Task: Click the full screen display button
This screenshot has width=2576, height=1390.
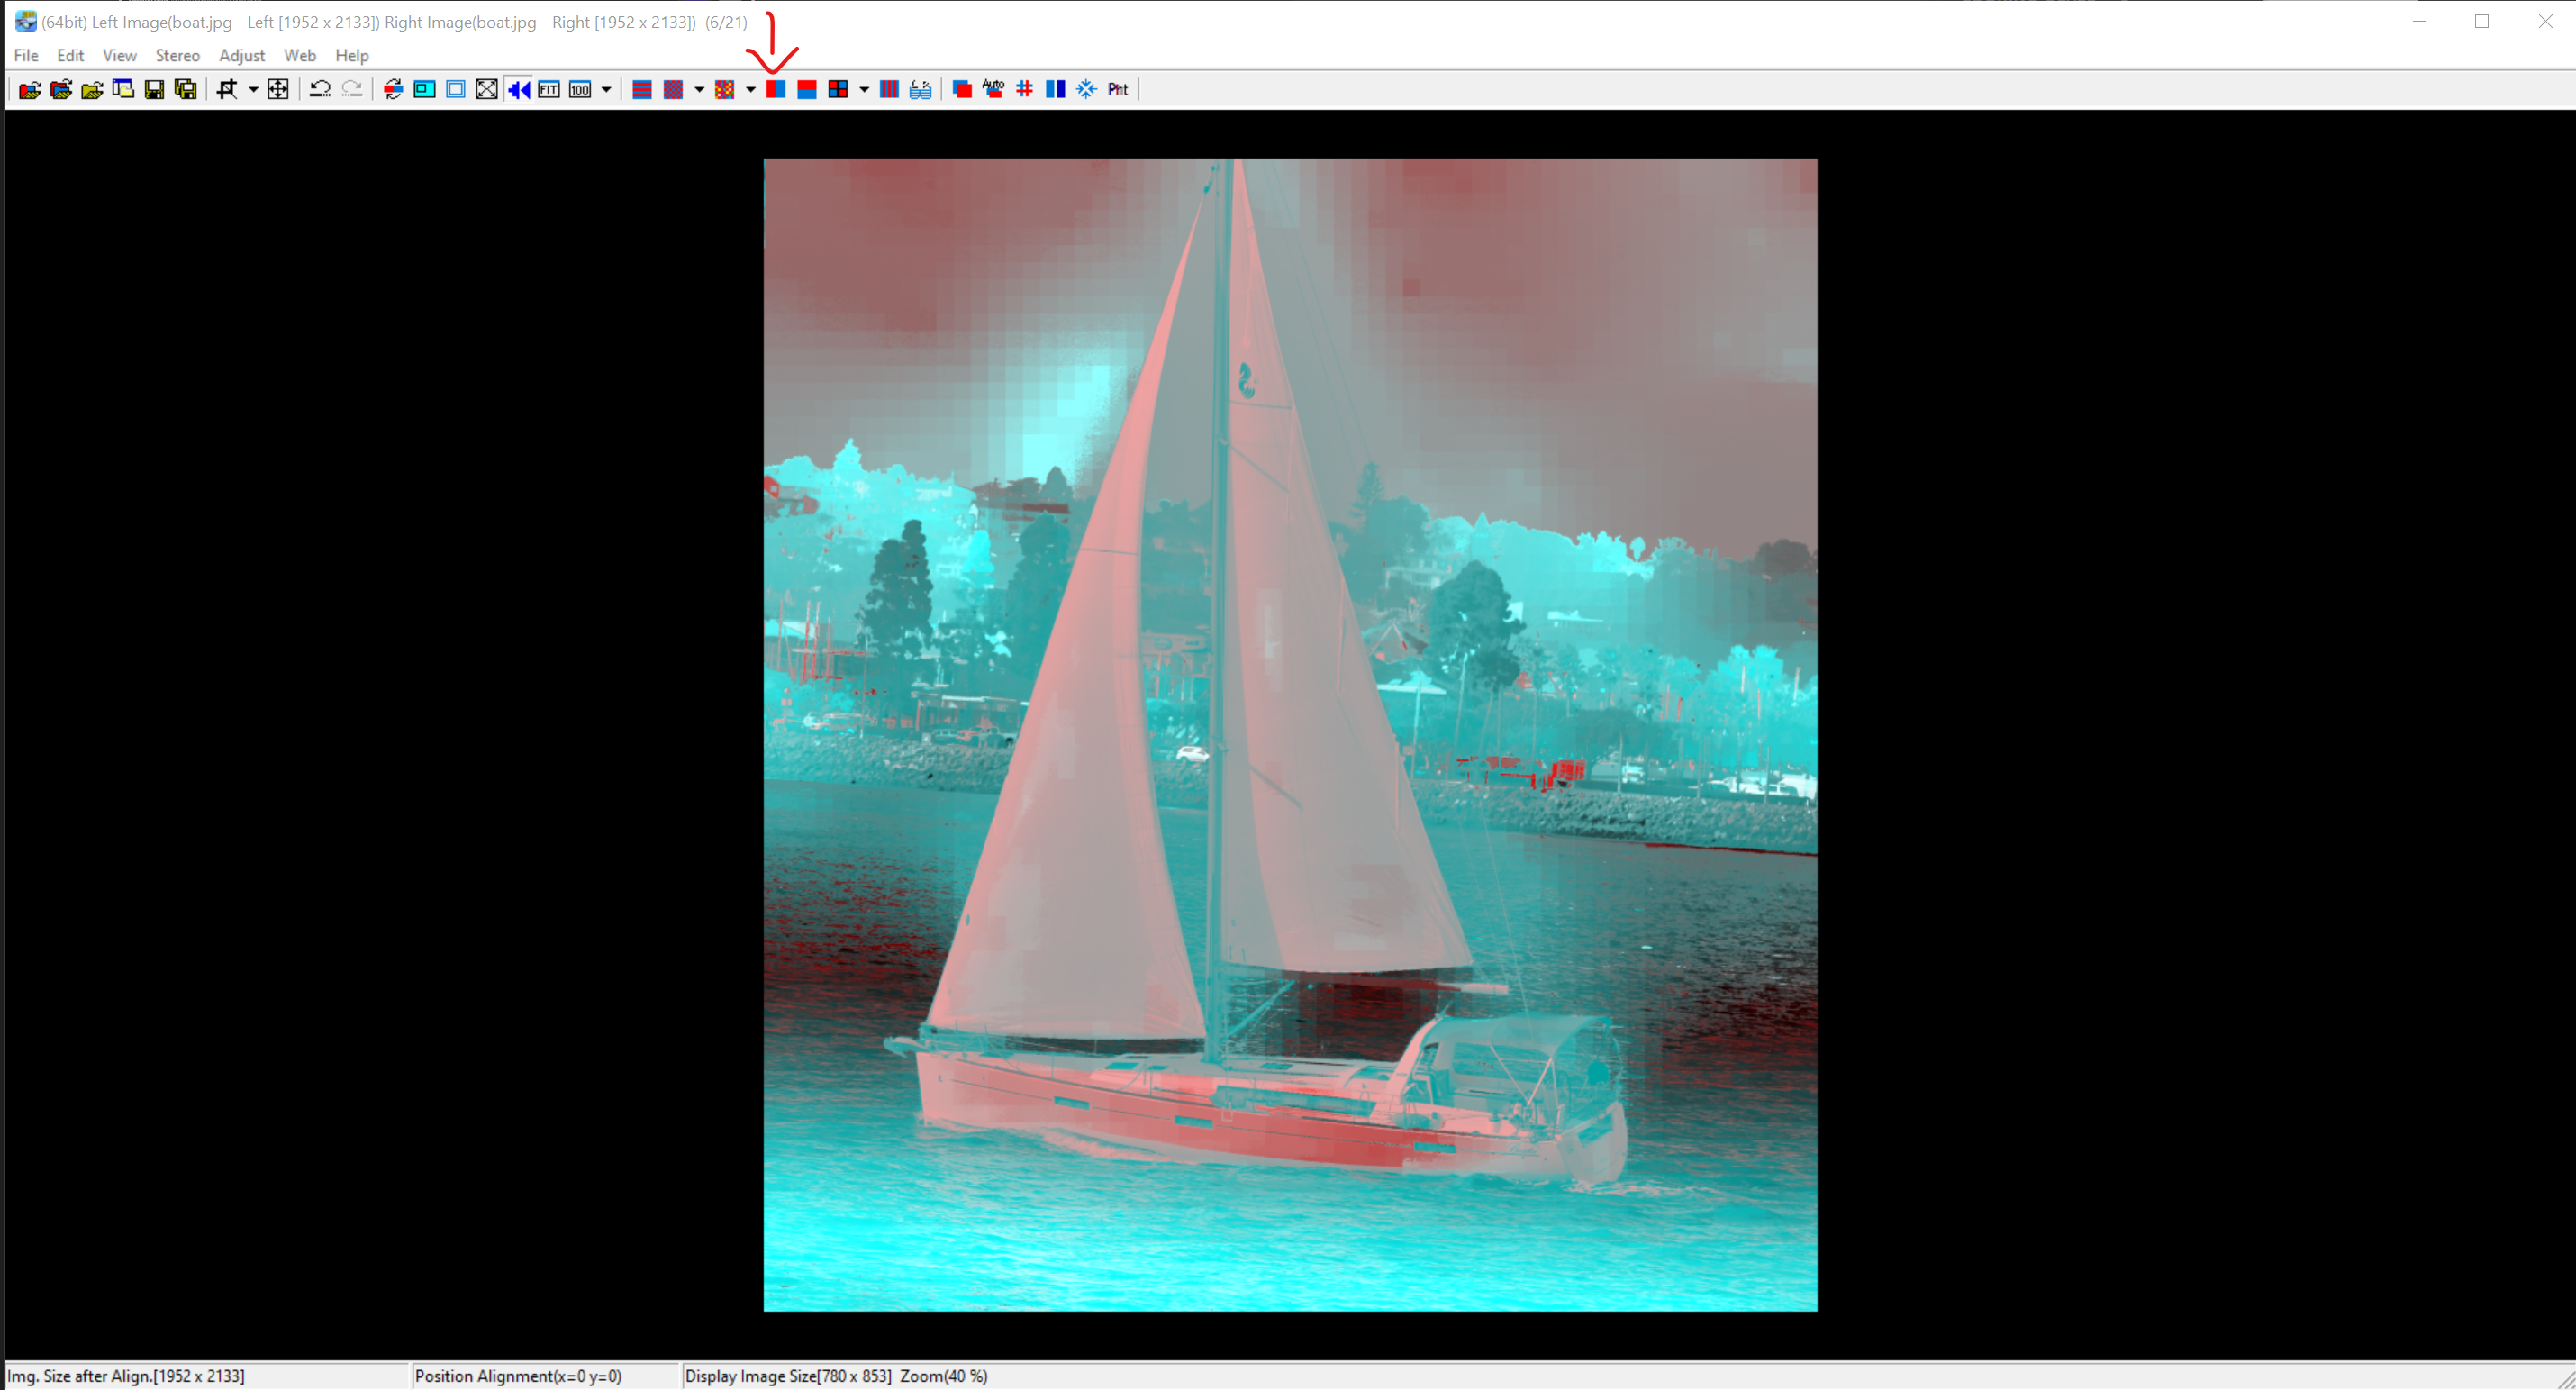Action: coord(486,90)
